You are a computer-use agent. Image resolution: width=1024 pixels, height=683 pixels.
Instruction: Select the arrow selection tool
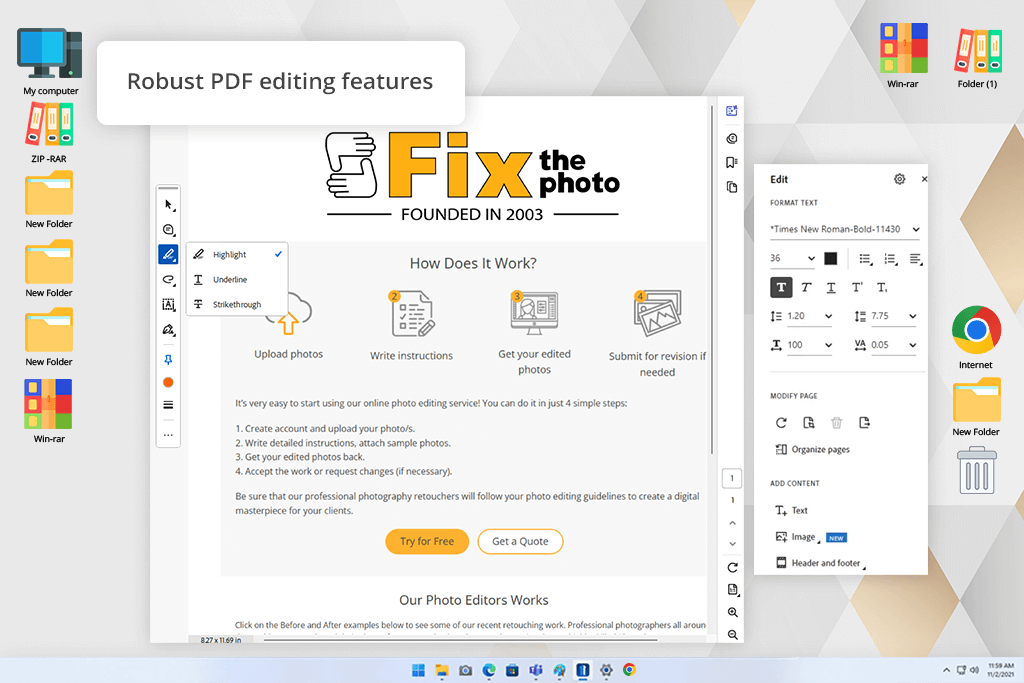[x=168, y=205]
